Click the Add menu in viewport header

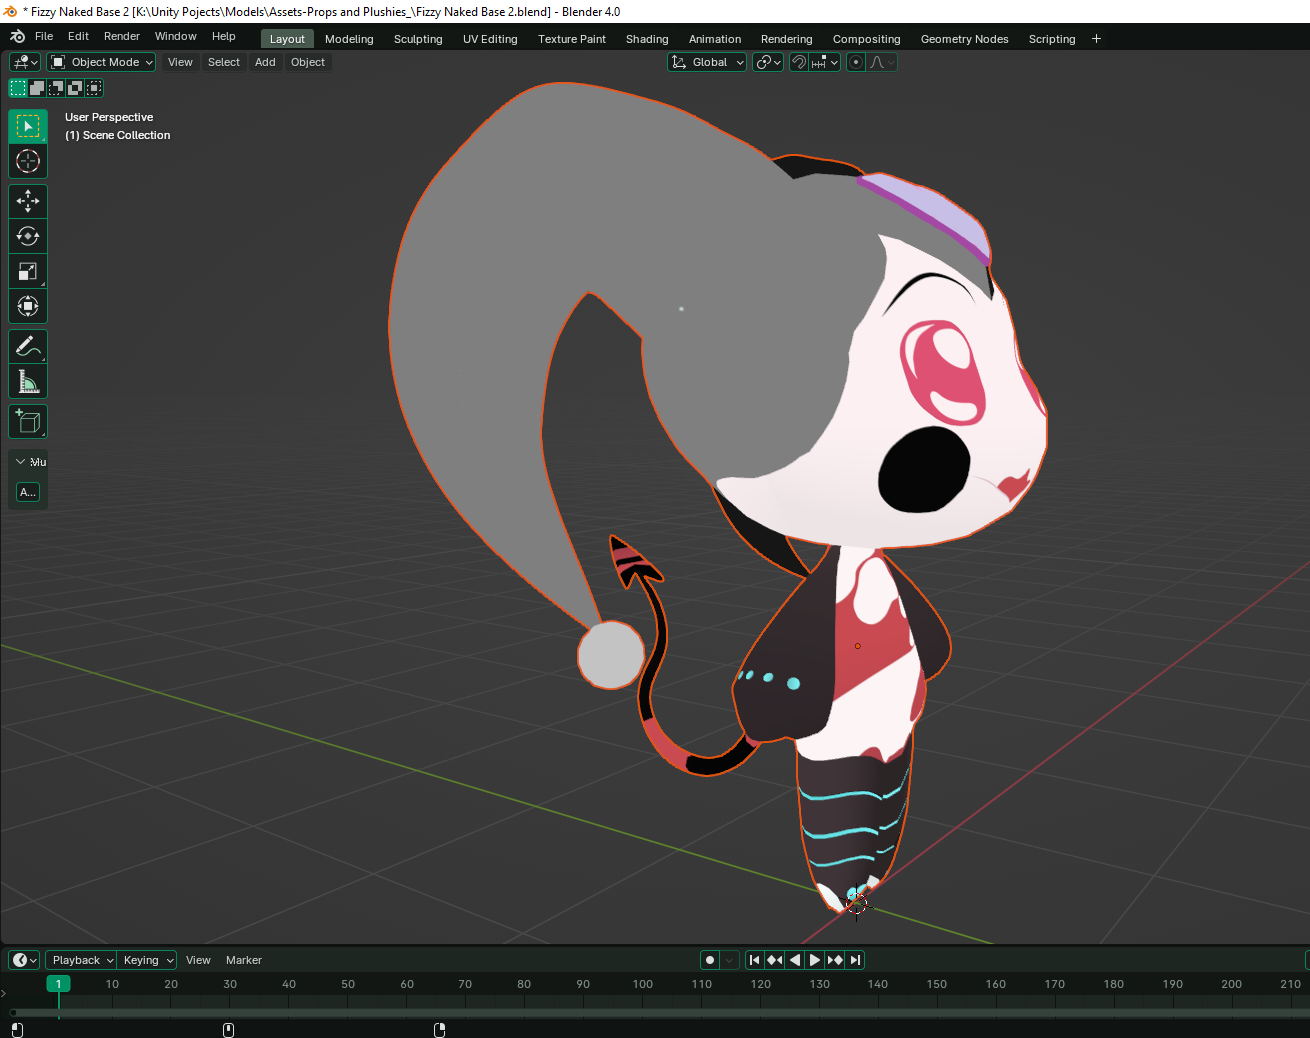[265, 62]
